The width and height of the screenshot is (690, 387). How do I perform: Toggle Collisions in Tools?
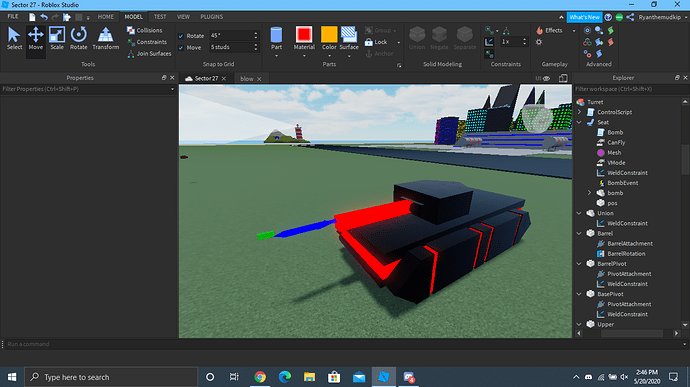point(145,30)
